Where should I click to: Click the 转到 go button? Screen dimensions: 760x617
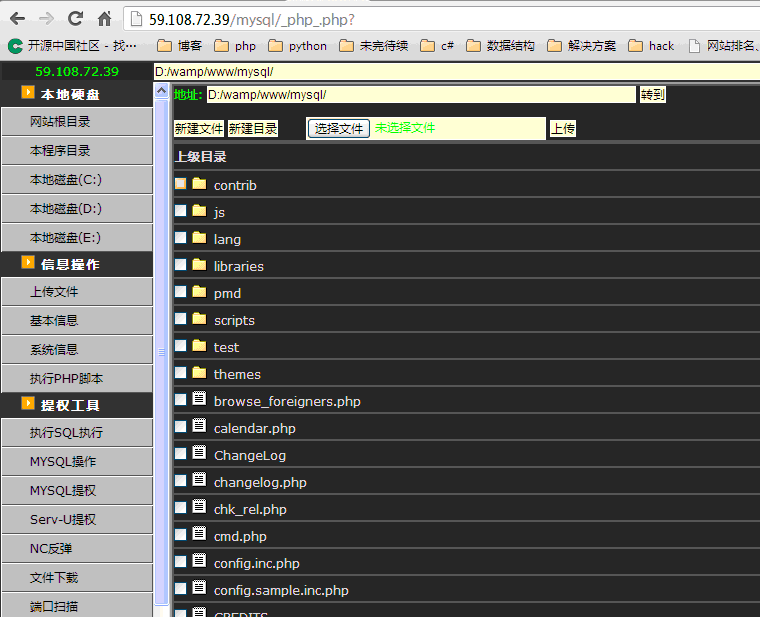point(652,95)
